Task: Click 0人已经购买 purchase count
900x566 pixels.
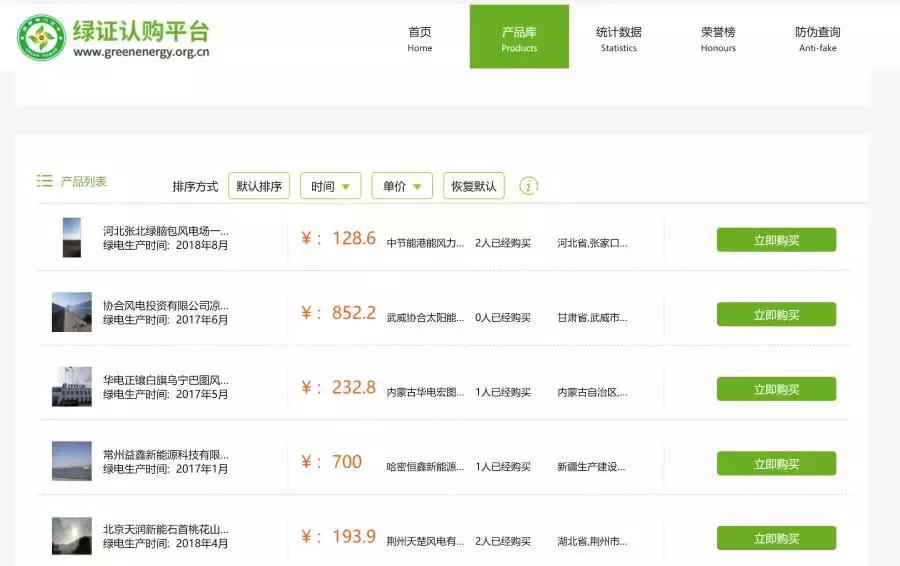Action: (503, 317)
